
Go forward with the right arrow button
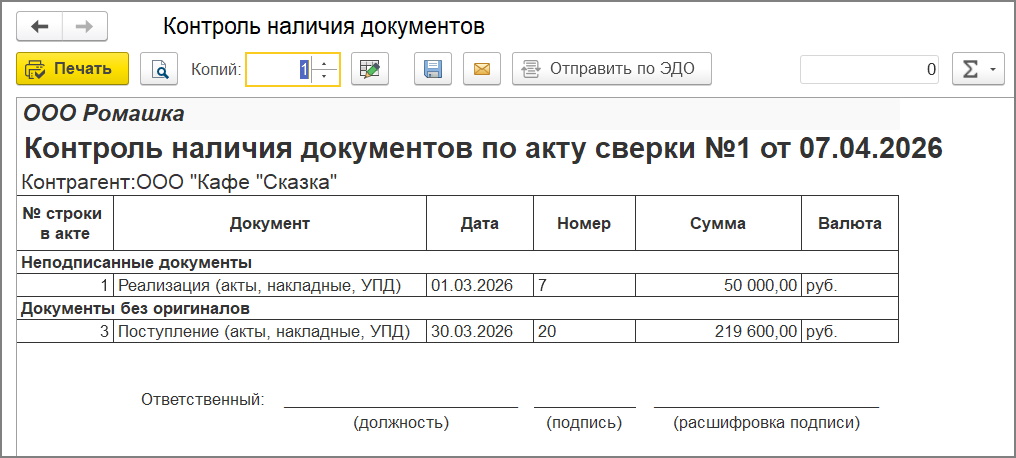tap(85, 27)
